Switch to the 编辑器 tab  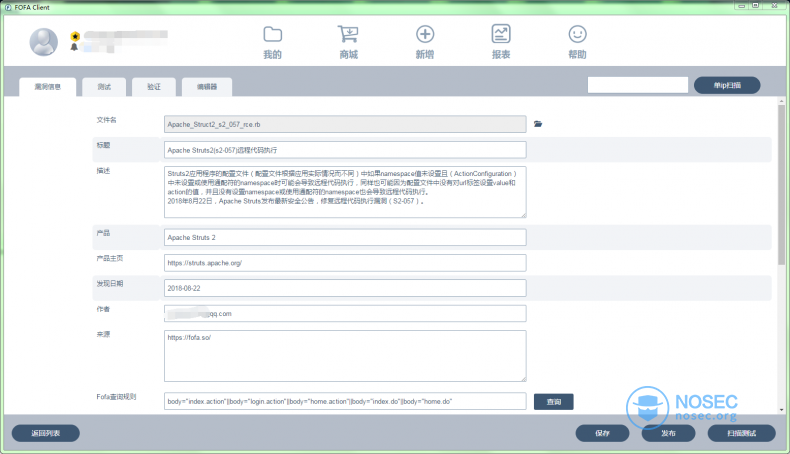[207, 87]
